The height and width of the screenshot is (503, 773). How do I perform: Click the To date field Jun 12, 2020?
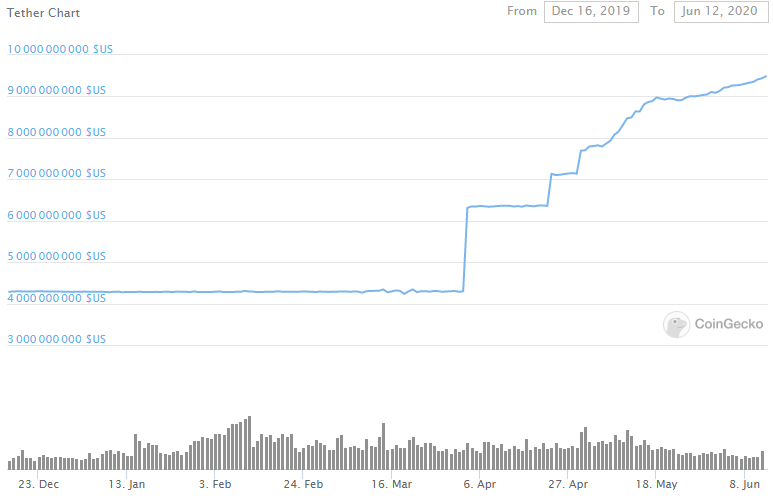point(721,12)
